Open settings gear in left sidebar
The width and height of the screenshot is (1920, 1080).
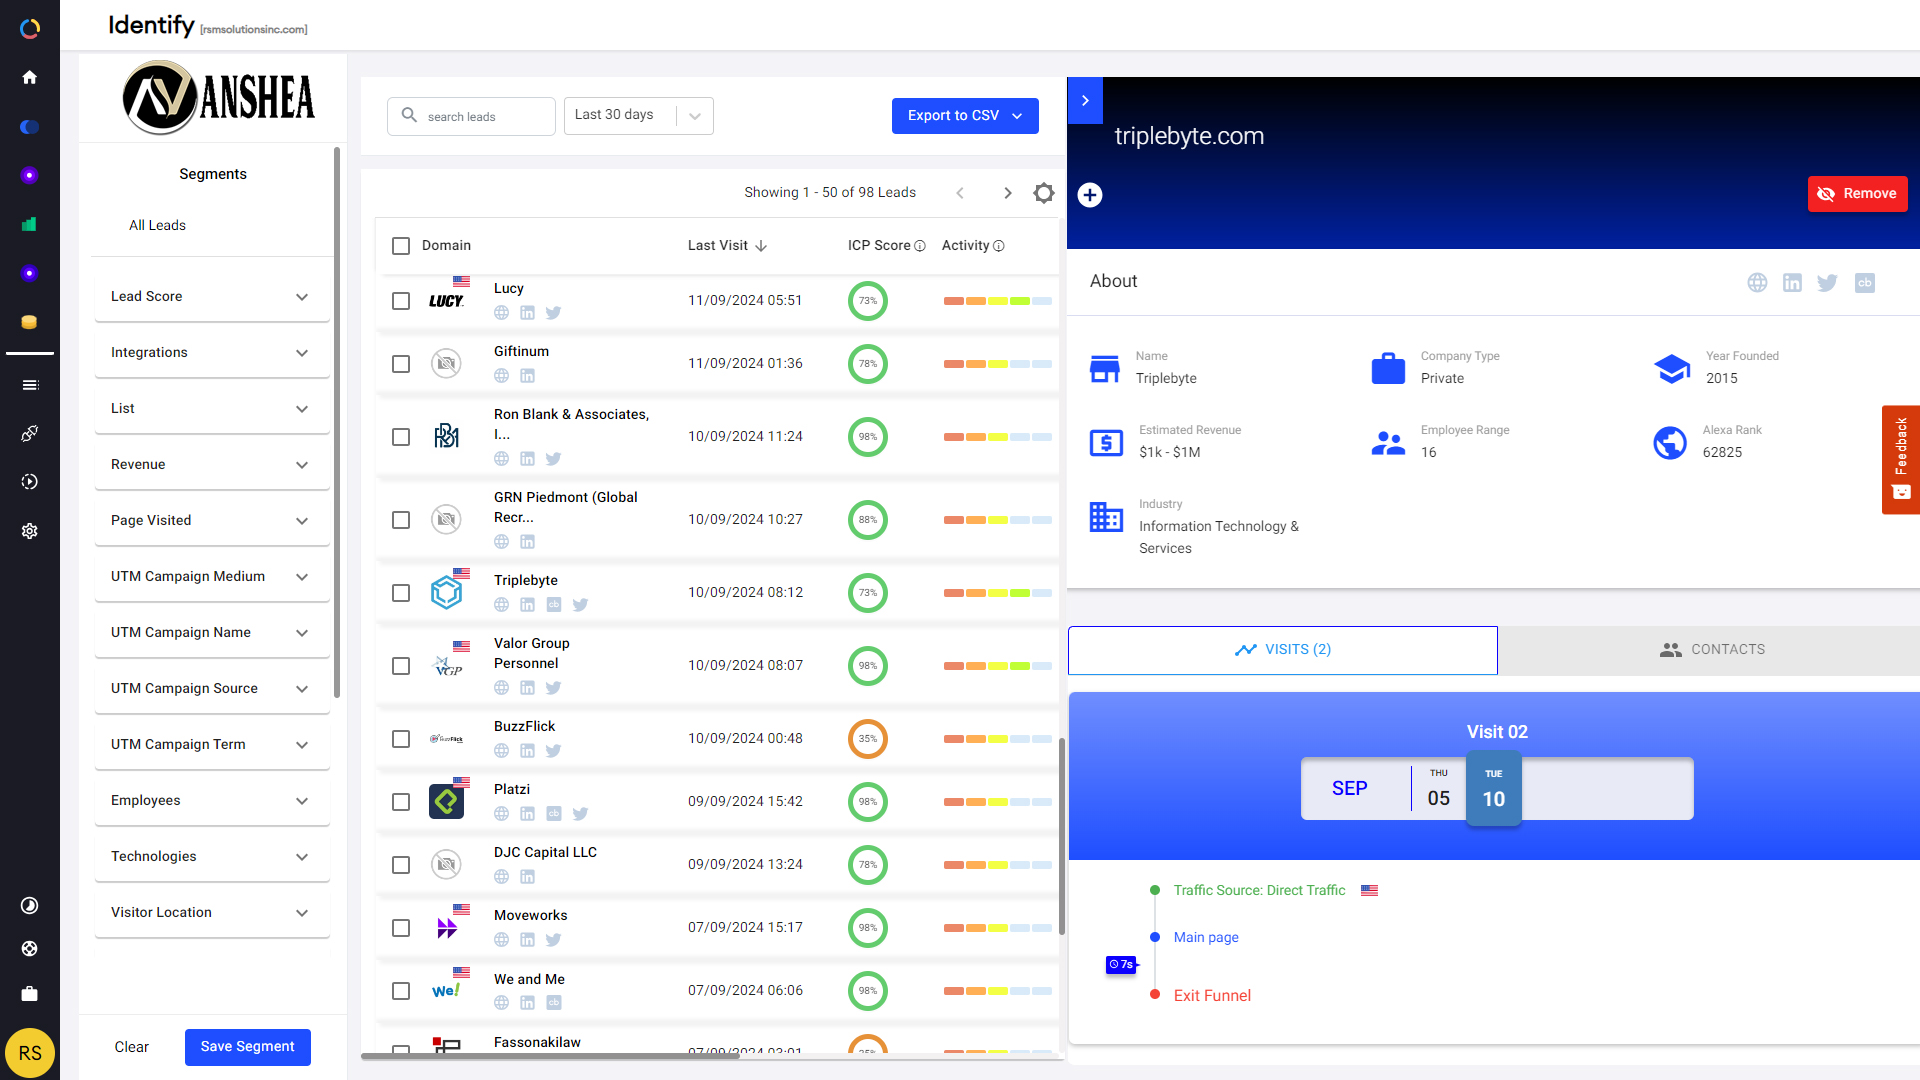(x=29, y=531)
